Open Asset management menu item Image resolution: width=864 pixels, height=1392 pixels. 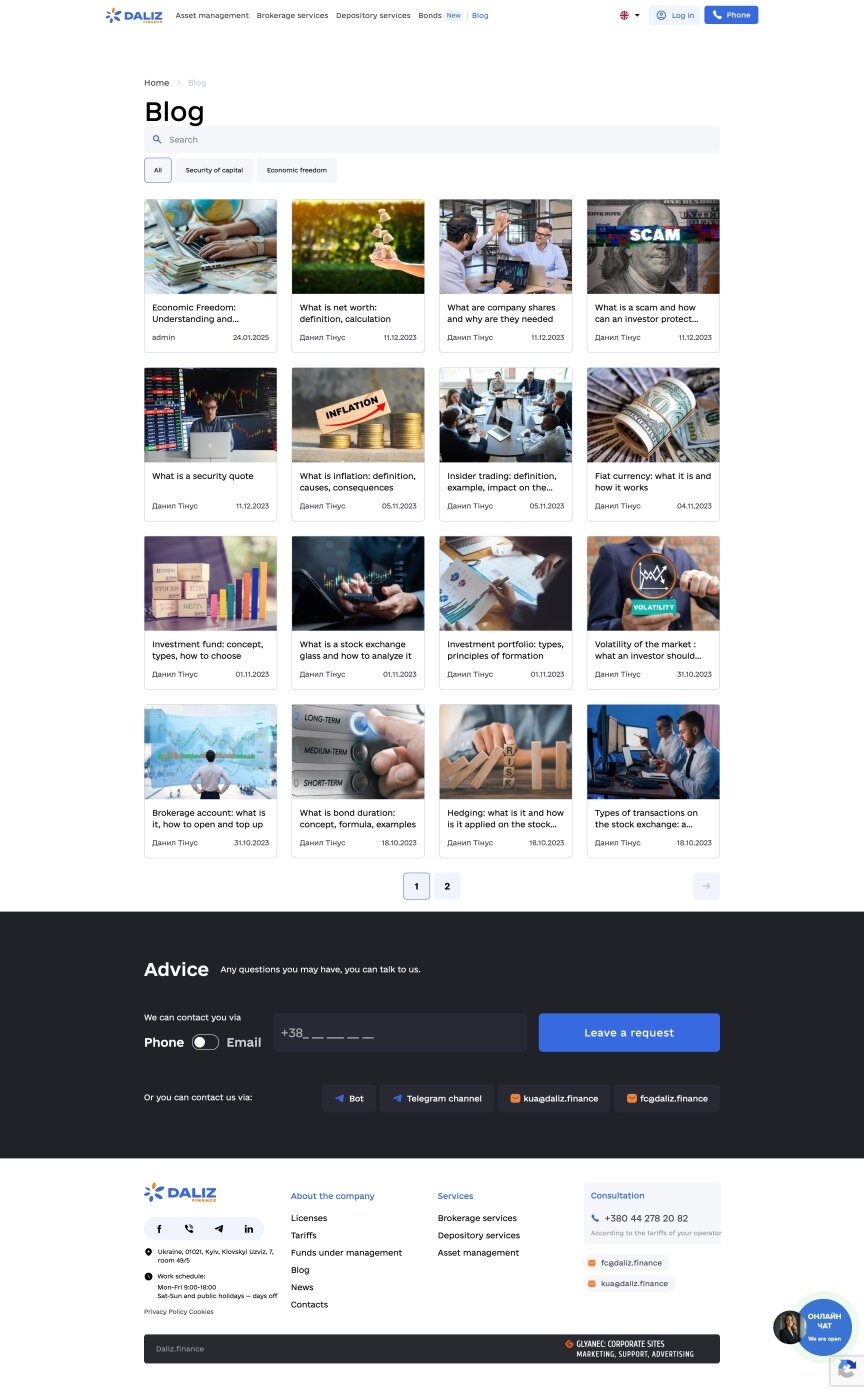click(212, 16)
